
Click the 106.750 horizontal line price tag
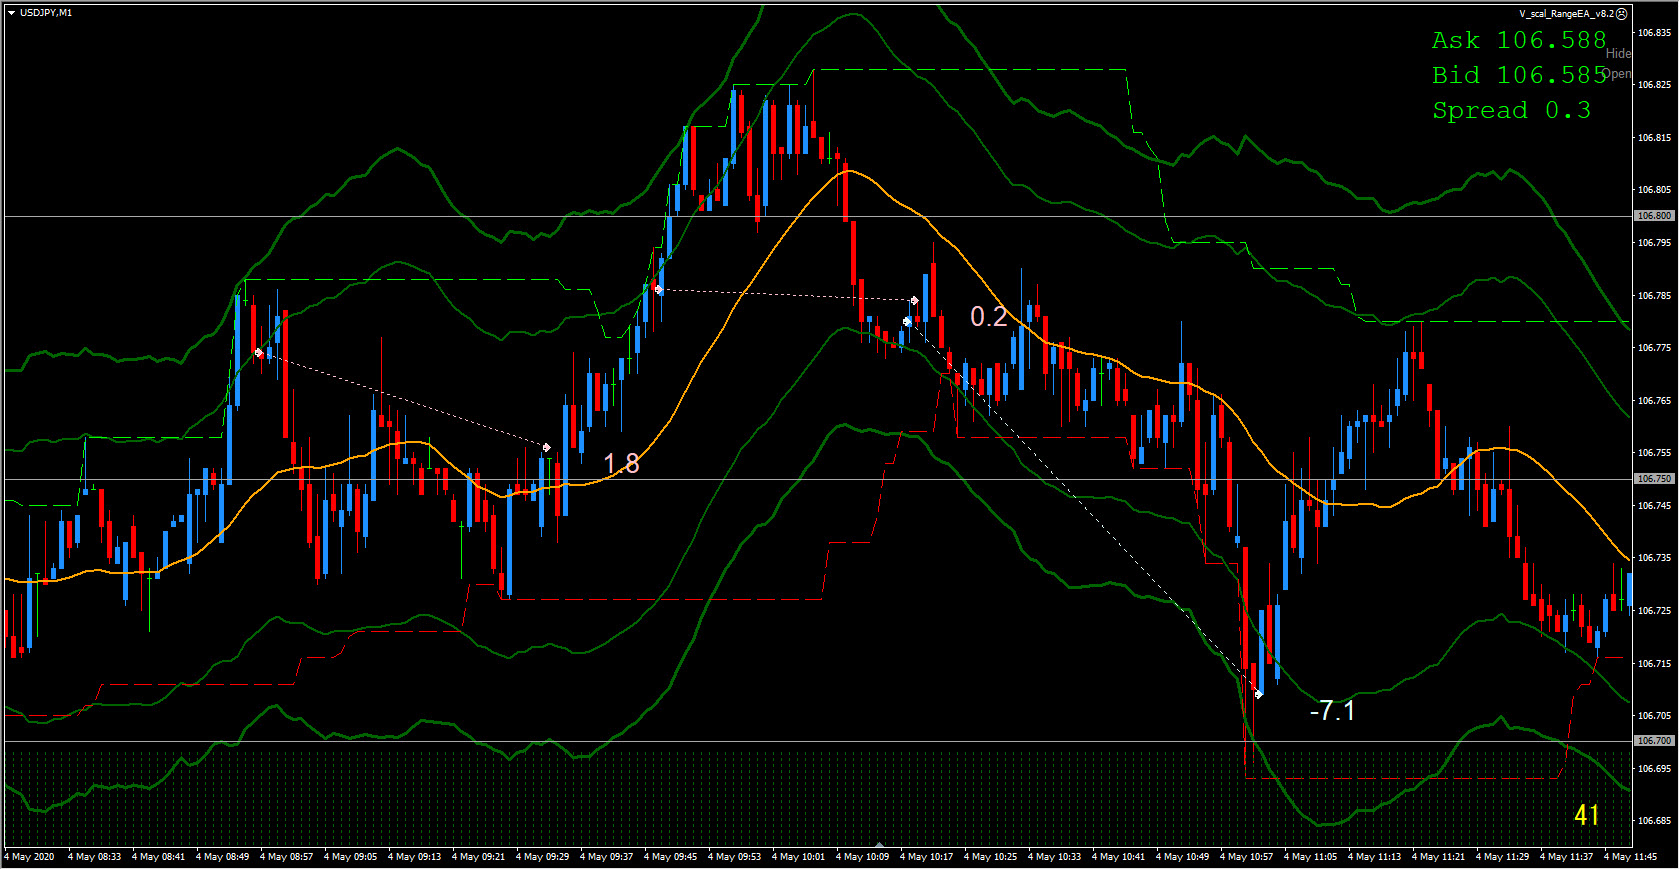(1654, 479)
